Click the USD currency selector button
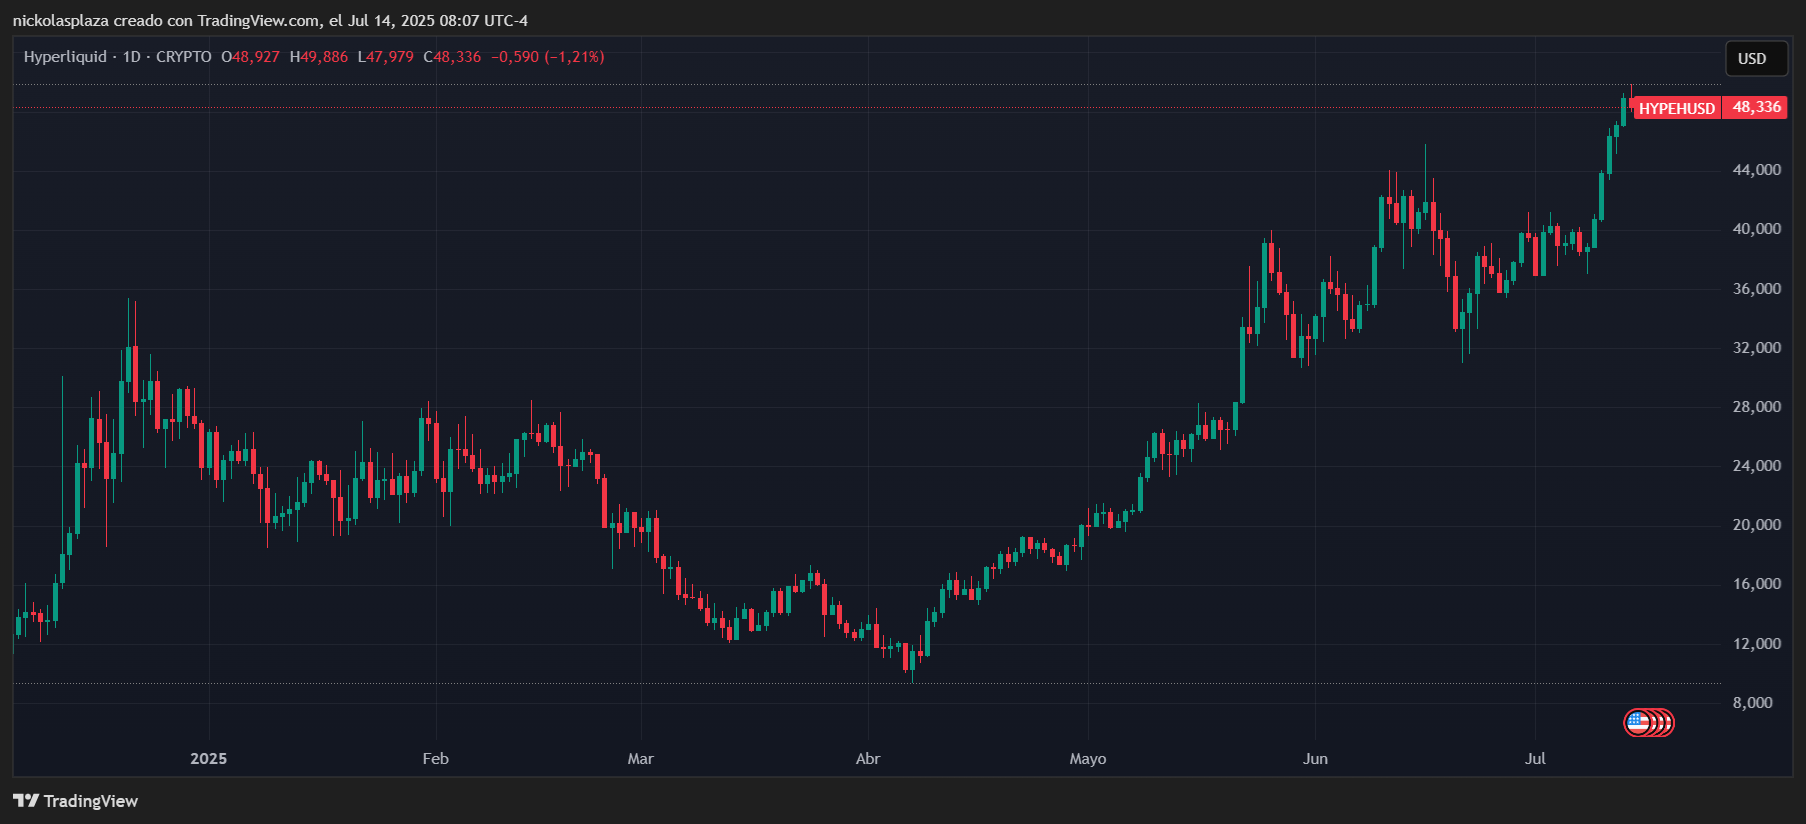 click(1756, 59)
